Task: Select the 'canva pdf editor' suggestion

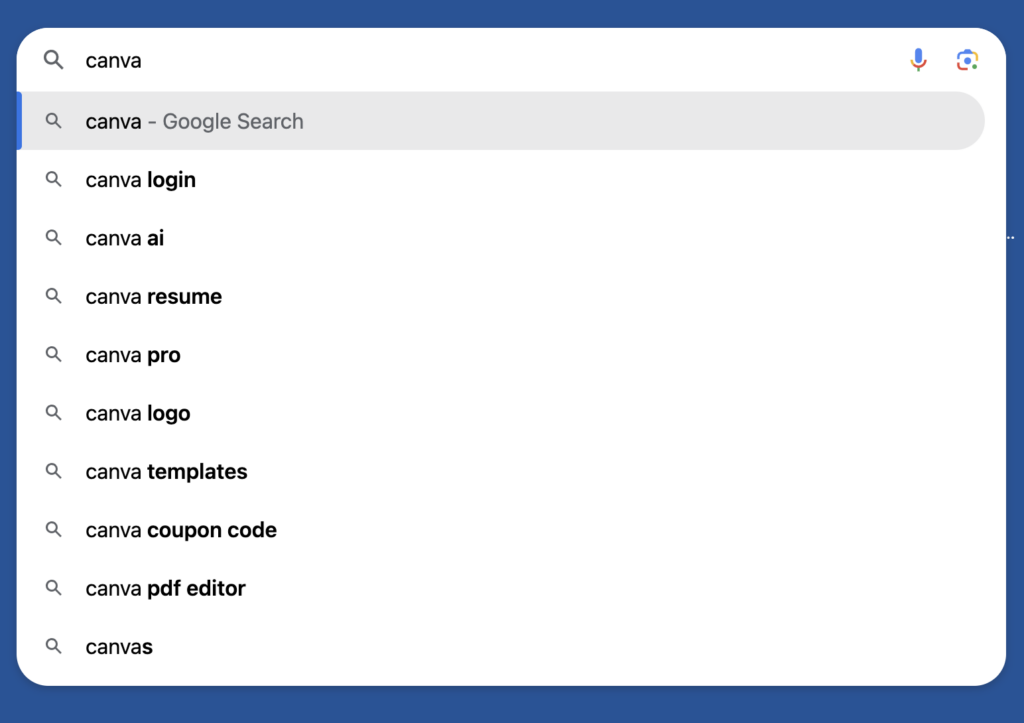Action: tap(165, 588)
